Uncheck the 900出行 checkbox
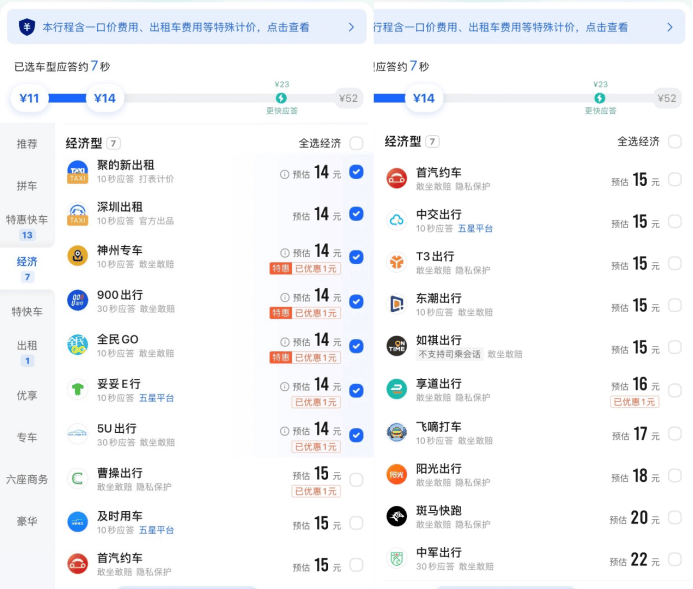The height and width of the screenshot is (589, 693). (x=356, y=302)
